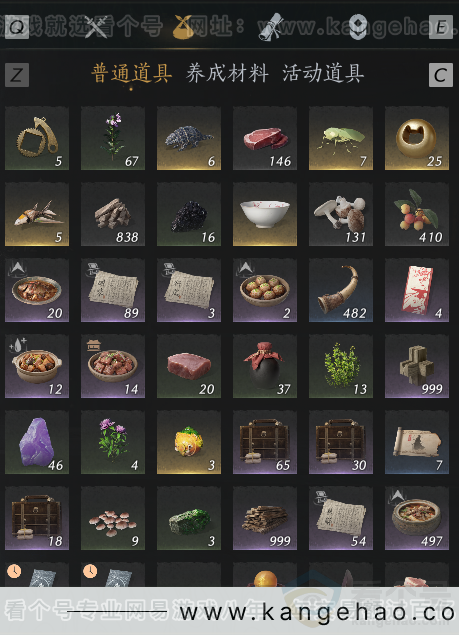The height and width of the screenshot is (636, 459).
Task: Switch to 活动道具 tab
Action: point(323,74)
